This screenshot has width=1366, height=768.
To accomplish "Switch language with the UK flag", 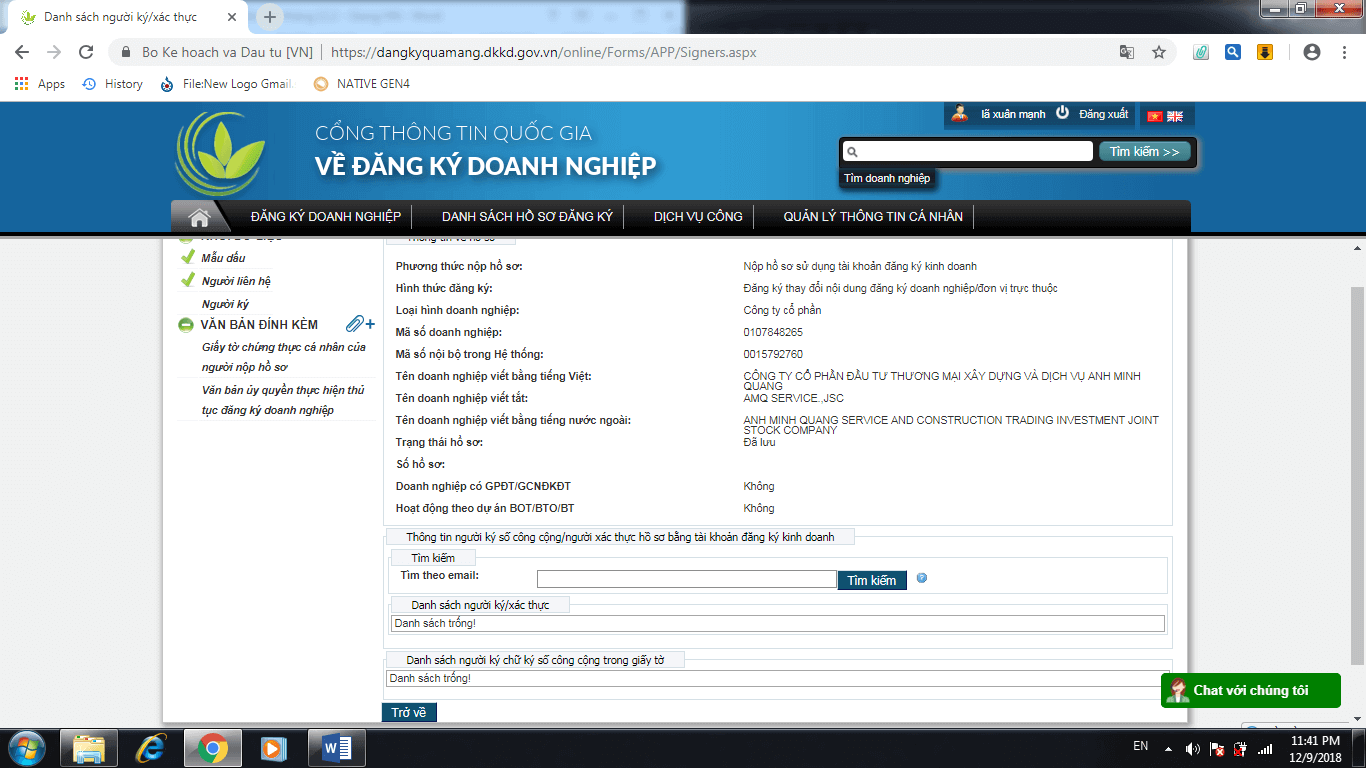I will click(x=1174, y=116).
